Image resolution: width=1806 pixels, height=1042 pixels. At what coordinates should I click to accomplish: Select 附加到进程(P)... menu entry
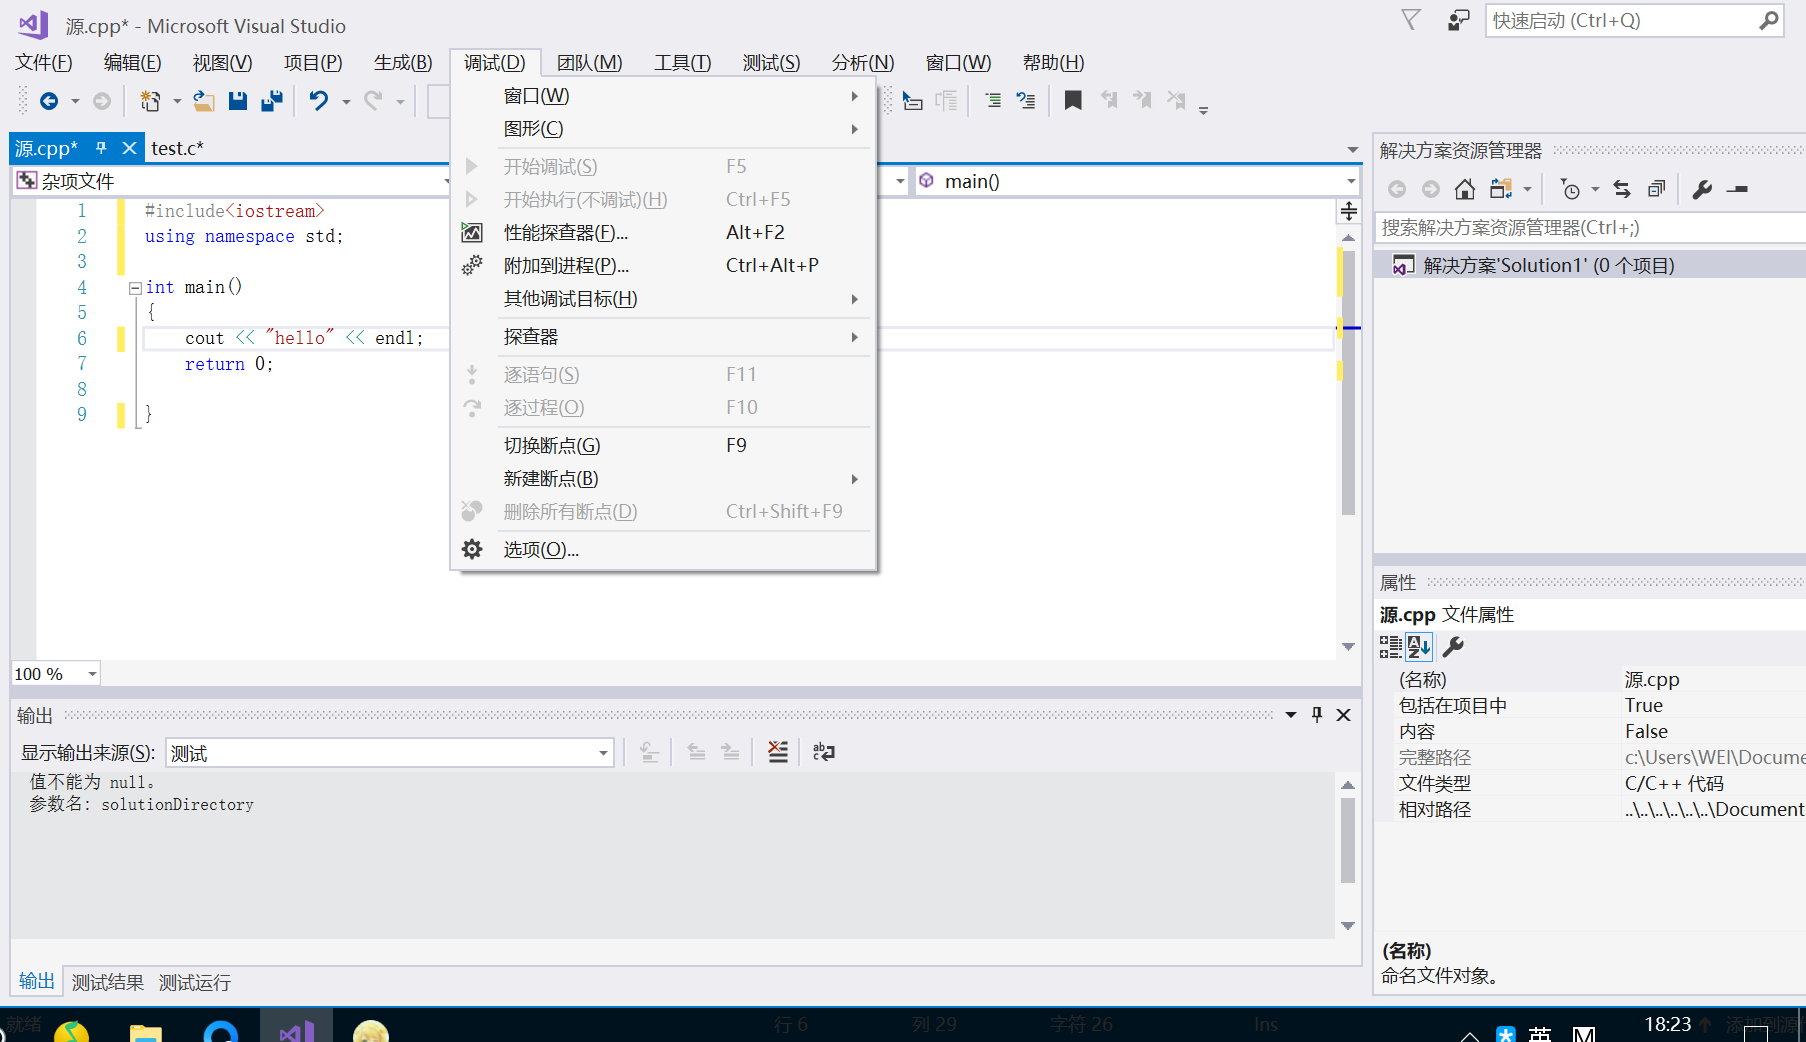[x=663, y=266]
